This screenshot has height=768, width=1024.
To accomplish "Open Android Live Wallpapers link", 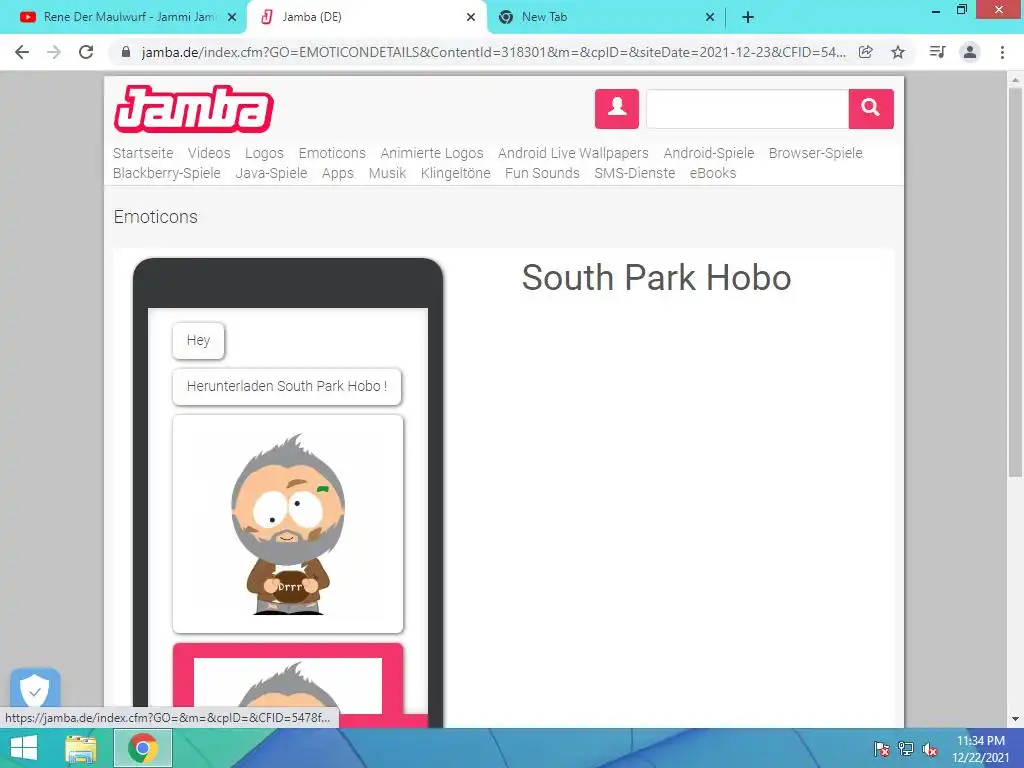I will (573, 153).
